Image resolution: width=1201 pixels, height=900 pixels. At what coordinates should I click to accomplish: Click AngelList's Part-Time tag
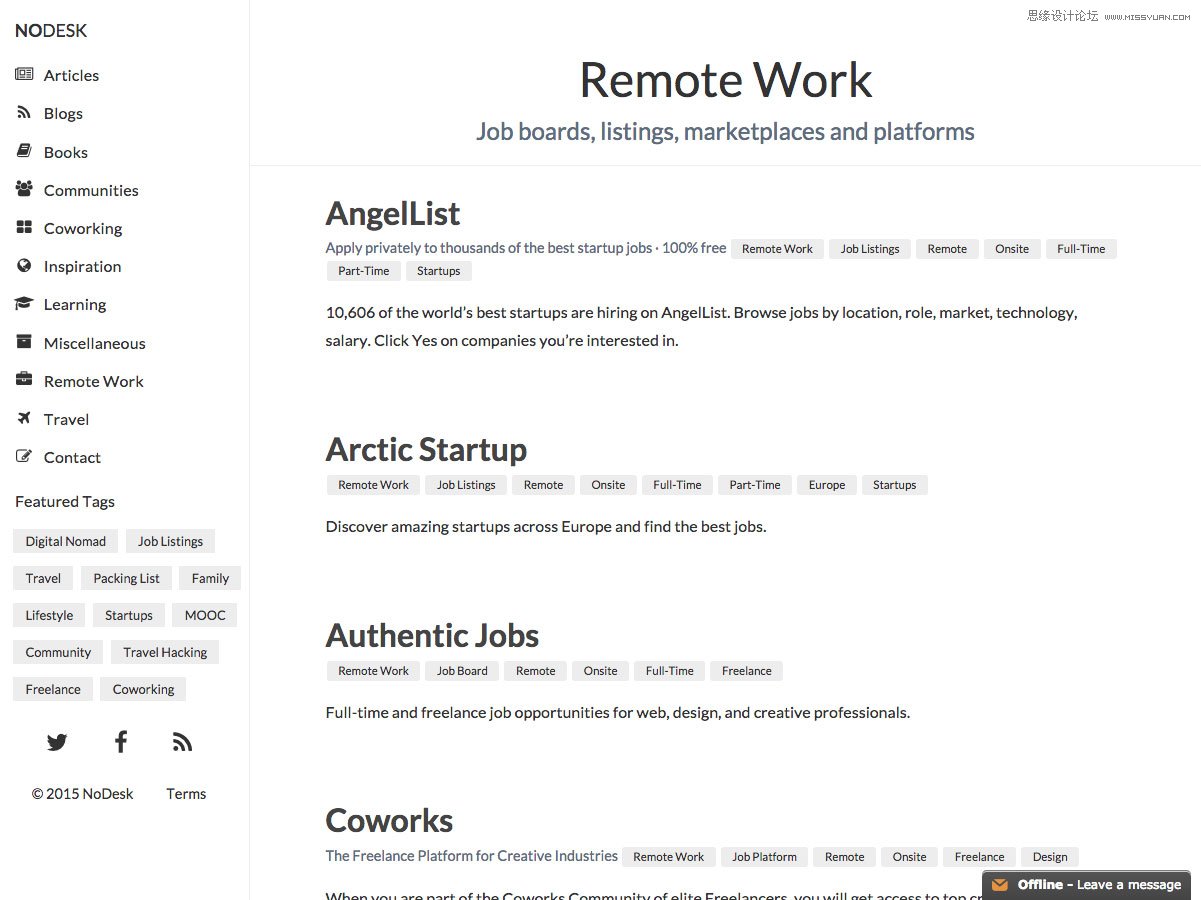point(363,271)
